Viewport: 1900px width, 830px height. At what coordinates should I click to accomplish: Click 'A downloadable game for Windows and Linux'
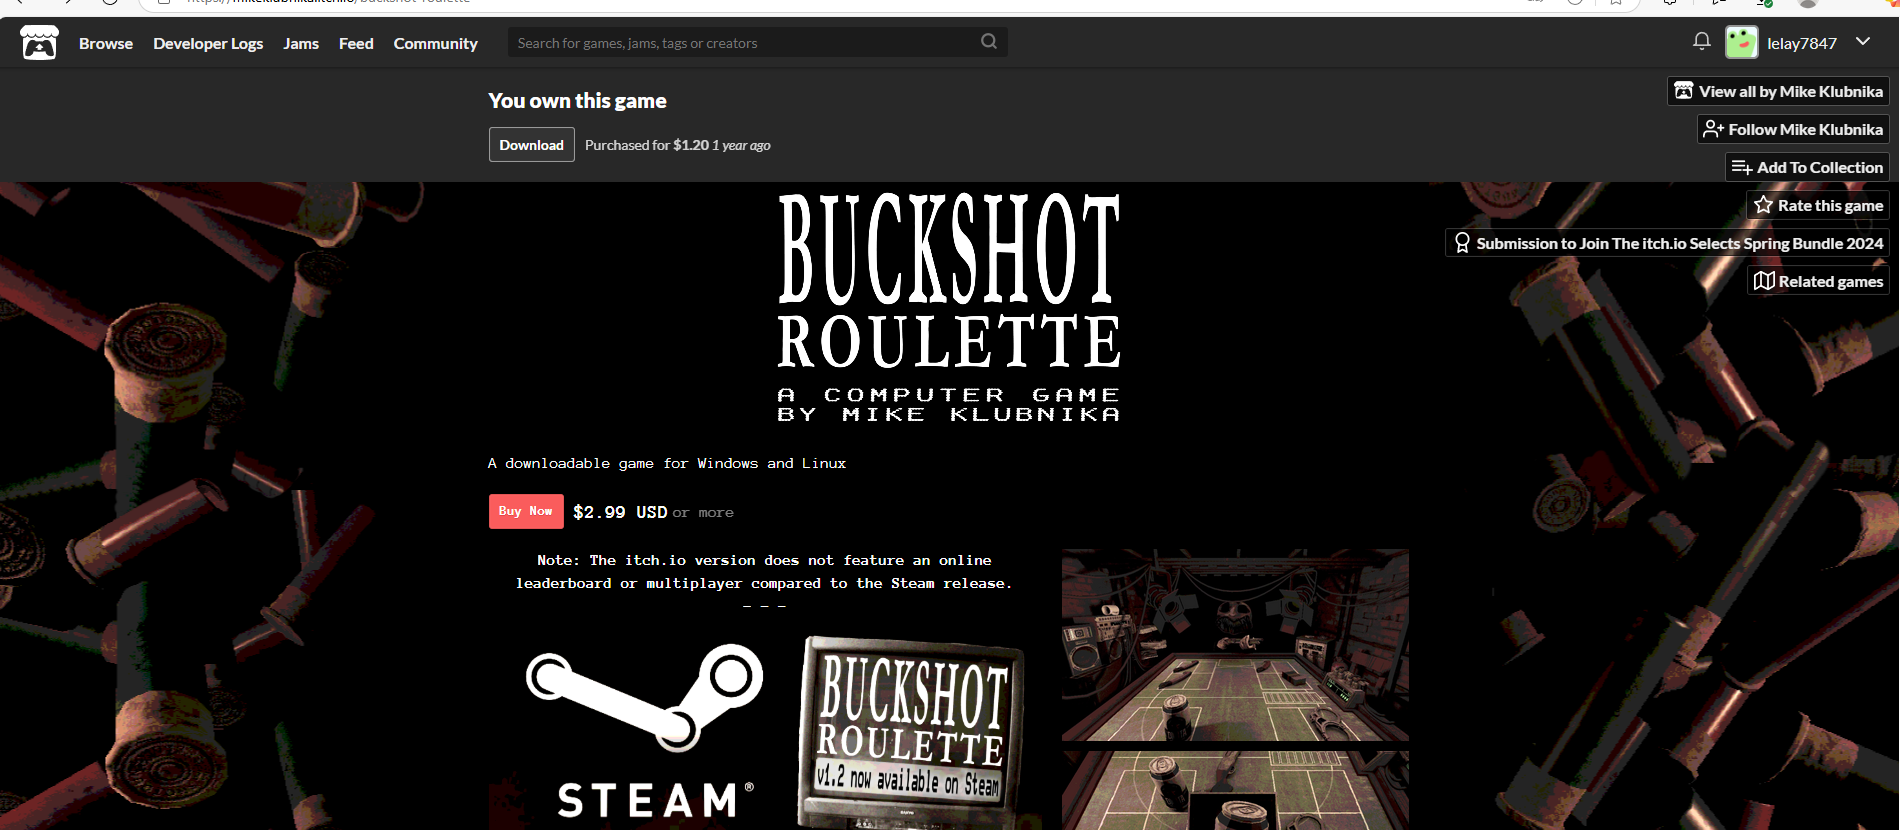[667, 463]
